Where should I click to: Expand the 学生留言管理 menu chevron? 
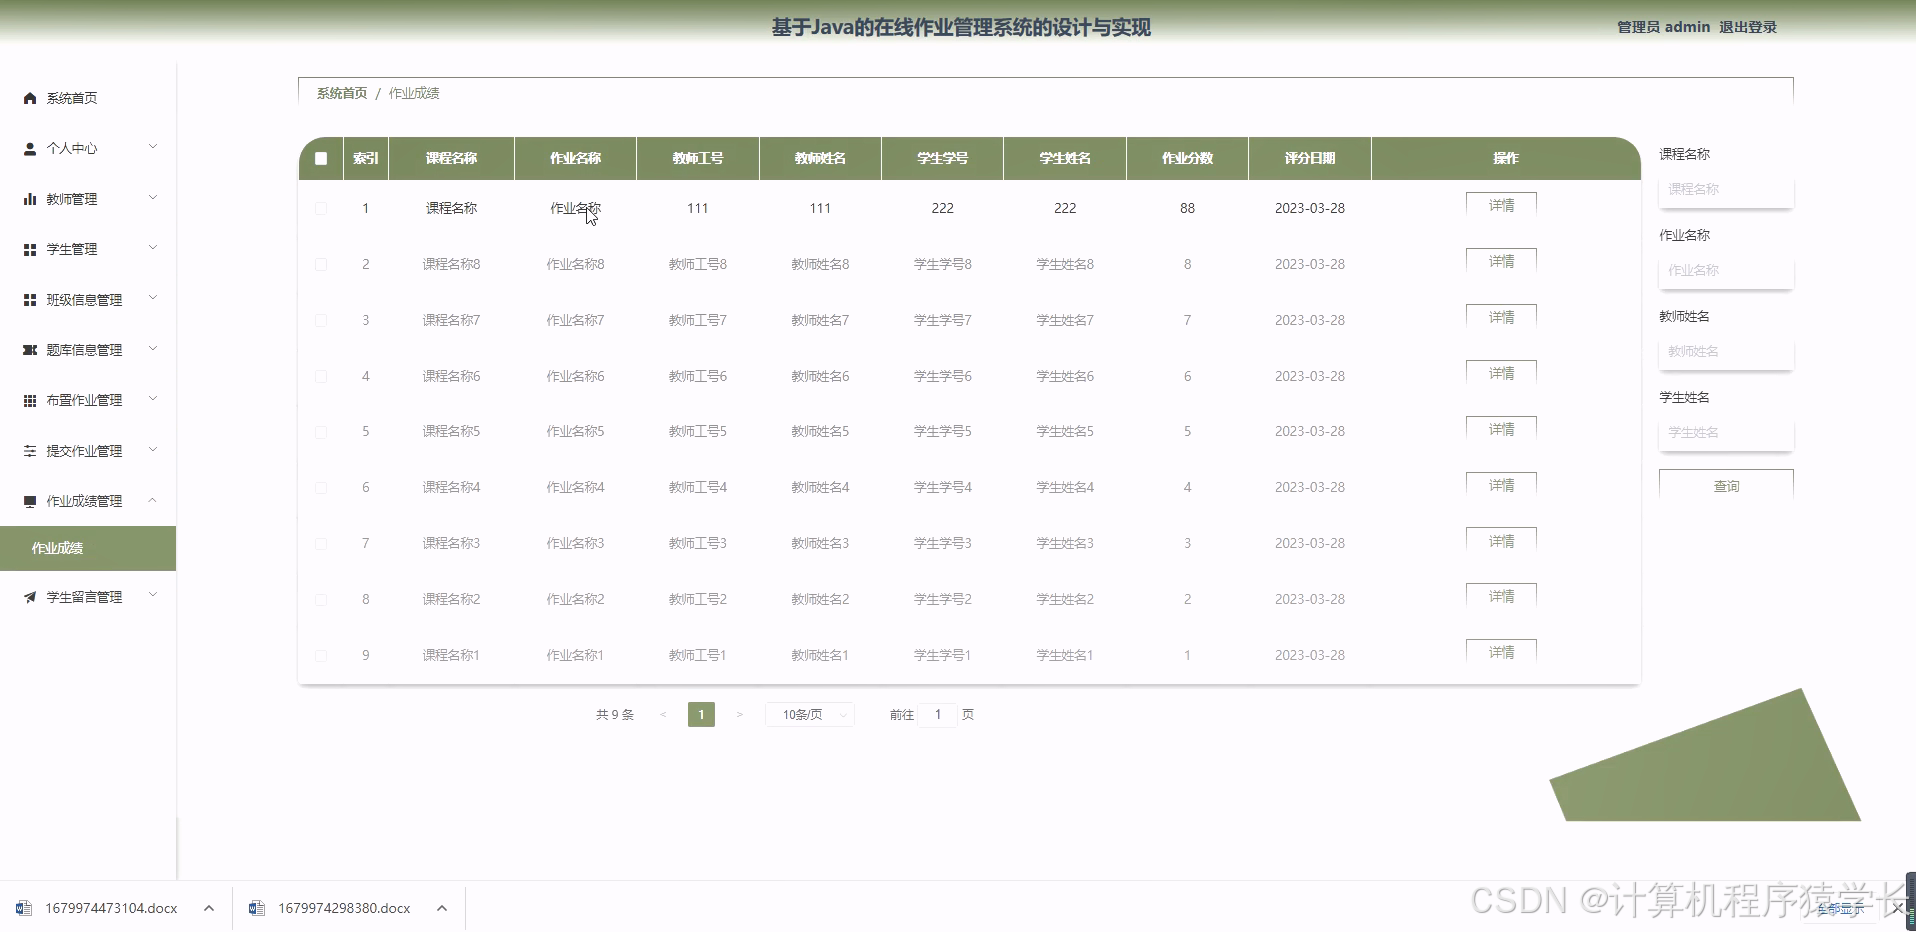point(153,595)
